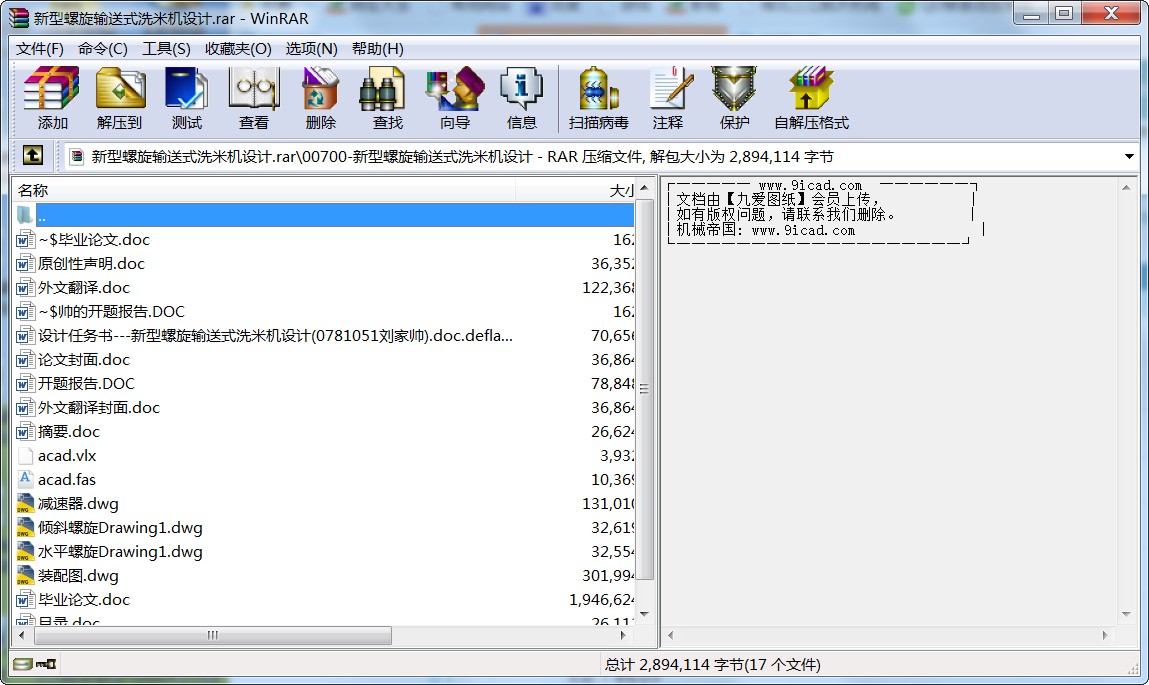The image size is (1149, 685).
Task: Click file list vertical scrollbar thumb
Action: 644,388
